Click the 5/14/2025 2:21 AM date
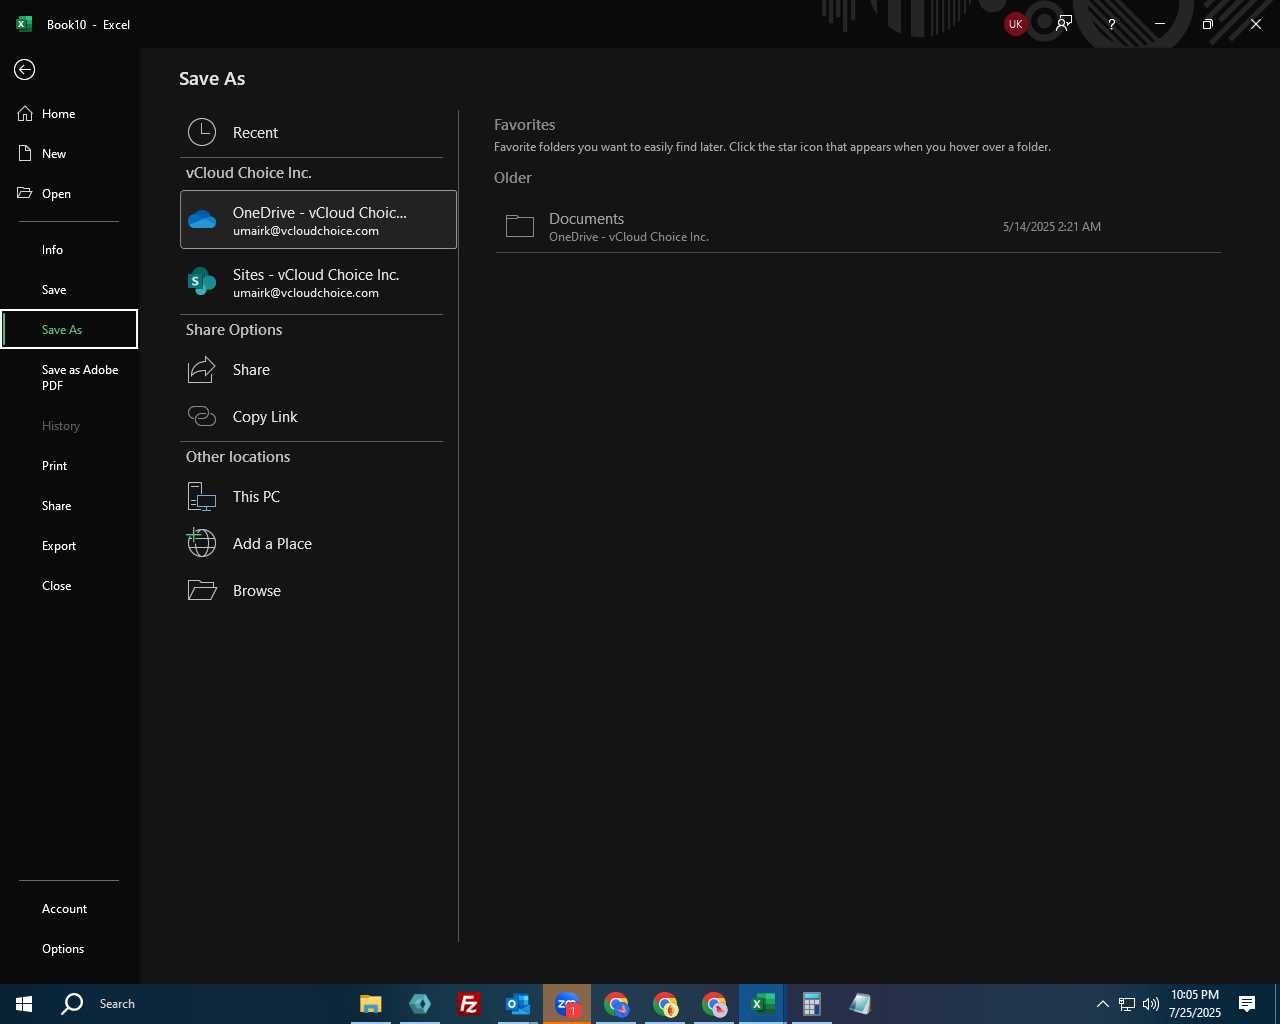1280x1024 pixels. tap(1052, 227)
